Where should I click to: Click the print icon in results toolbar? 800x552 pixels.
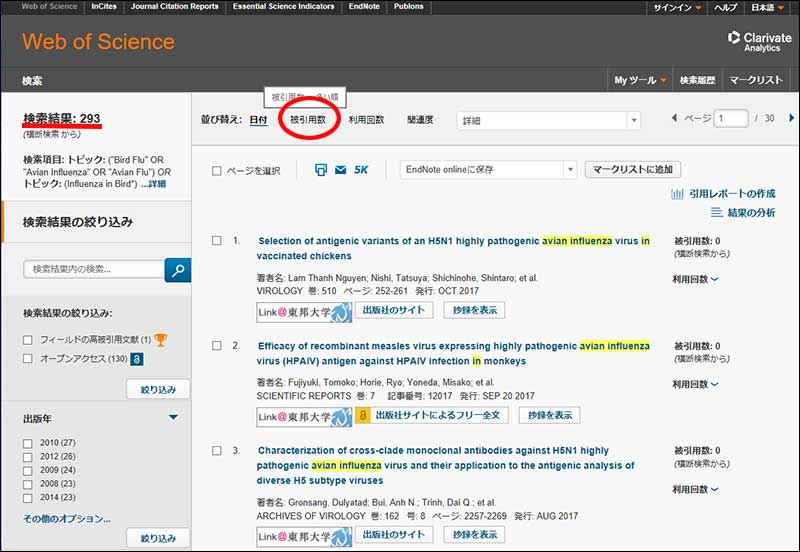point(321,170)
